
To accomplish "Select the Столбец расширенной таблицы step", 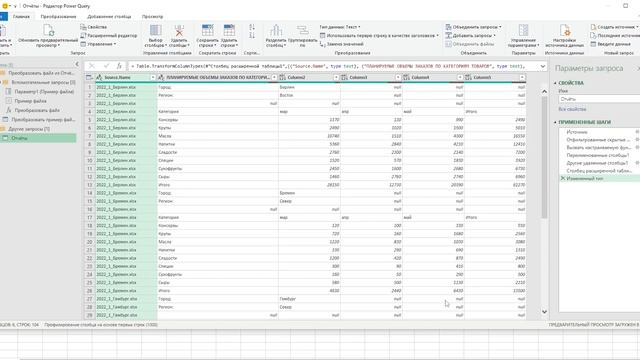I will click(x=599, y=171).
